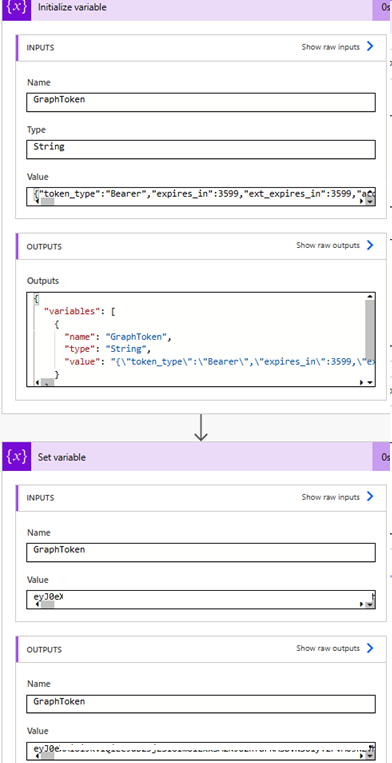Click scroll right arrow in Set variable inputs Value
Screen dimensions: 392x763
pos(361,604)
